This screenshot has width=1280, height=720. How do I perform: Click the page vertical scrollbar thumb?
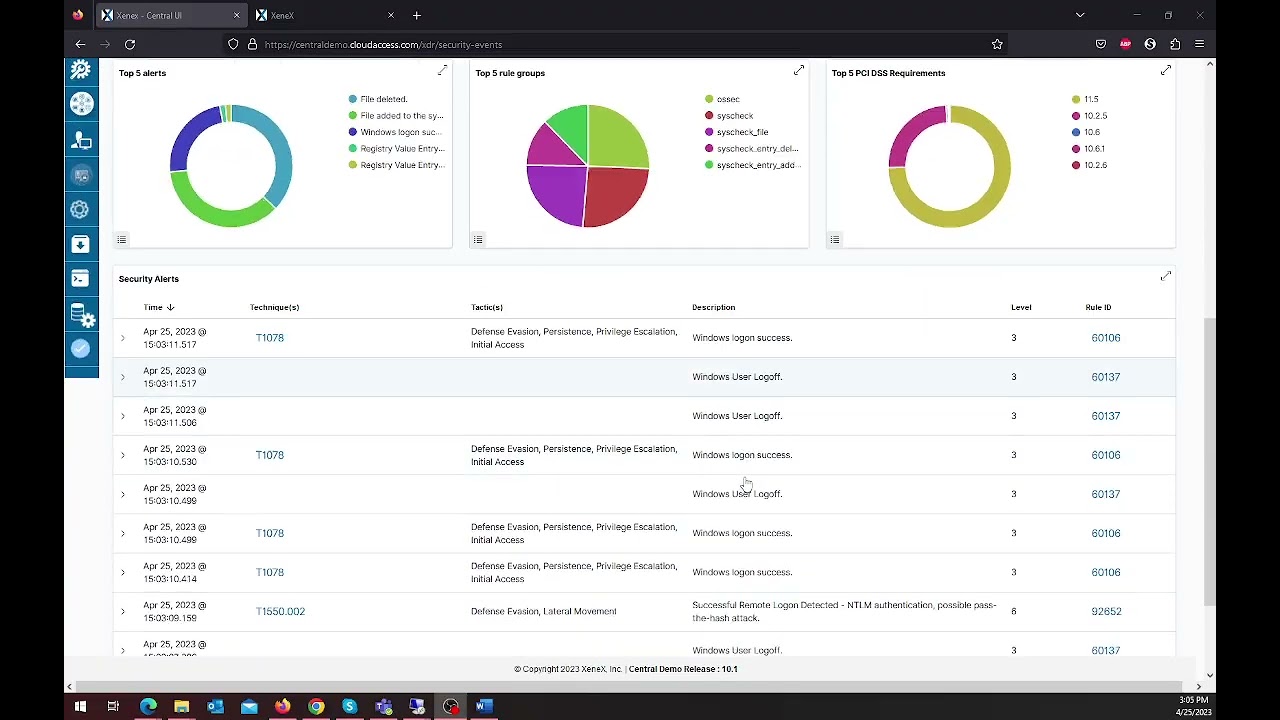(1209, 460)
